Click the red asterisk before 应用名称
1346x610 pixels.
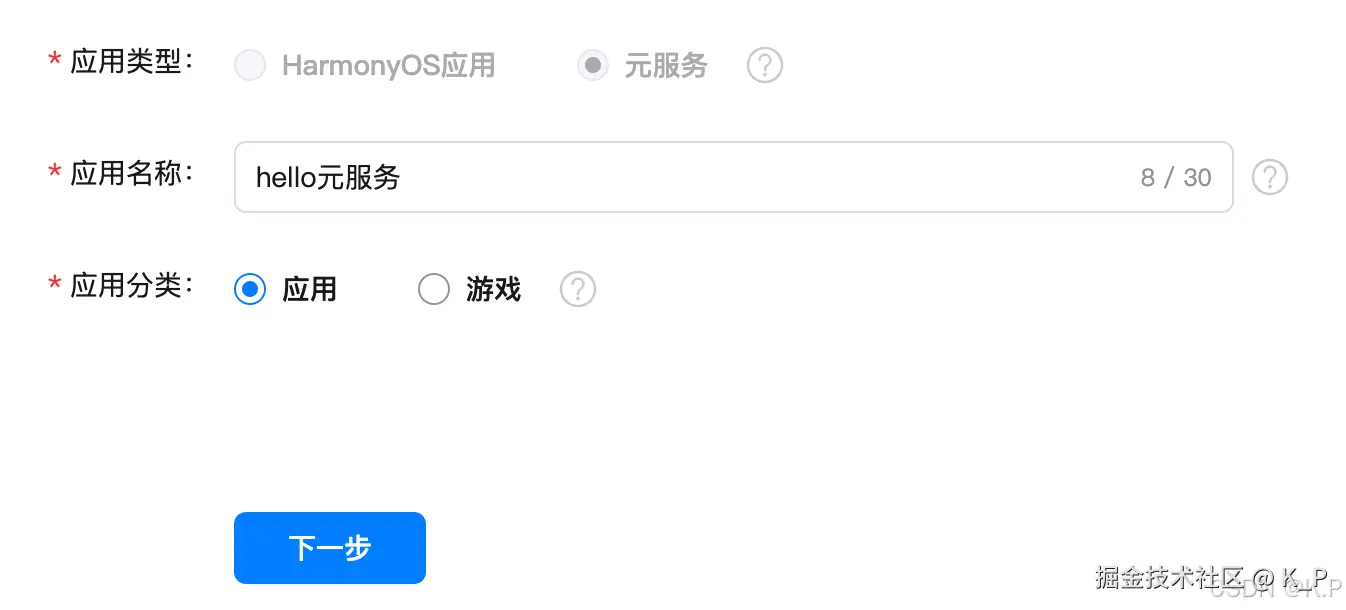click(x=52, y=171)
